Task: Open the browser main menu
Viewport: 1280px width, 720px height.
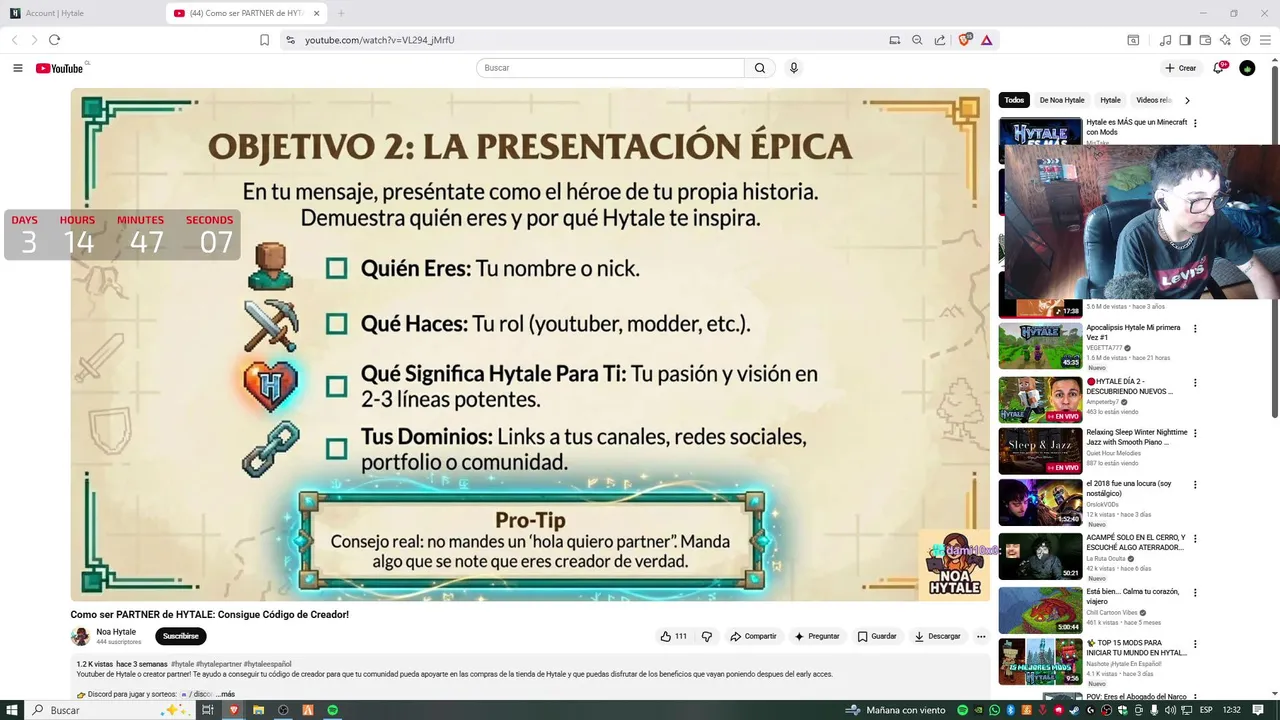Action: pyautogui.click(x=1265, y=40)
